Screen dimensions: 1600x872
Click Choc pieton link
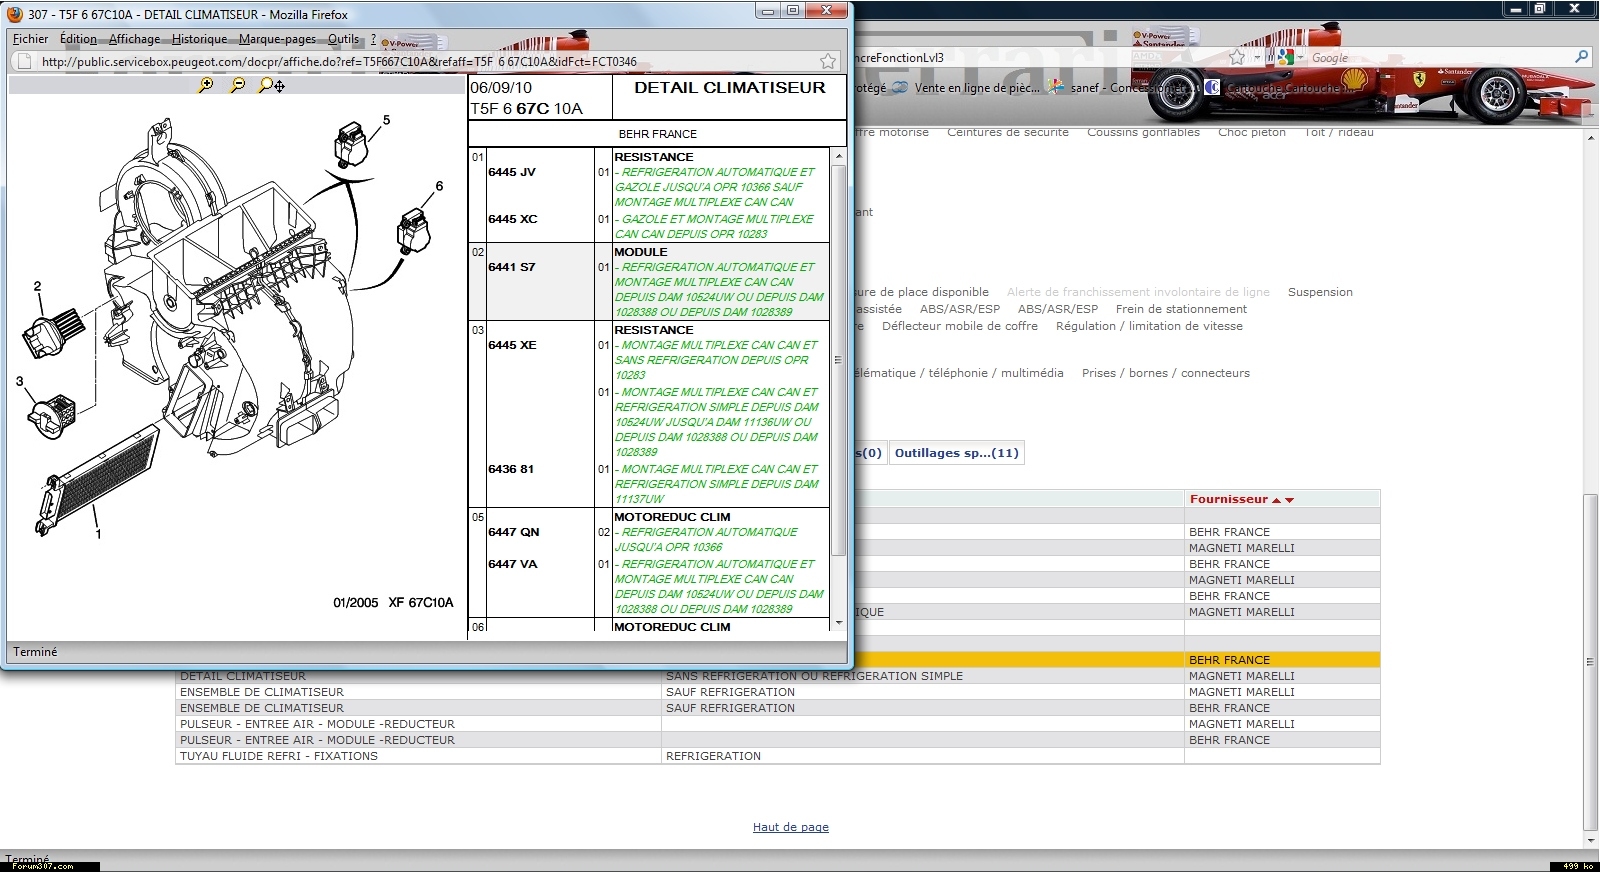(x=1252, y=132)
